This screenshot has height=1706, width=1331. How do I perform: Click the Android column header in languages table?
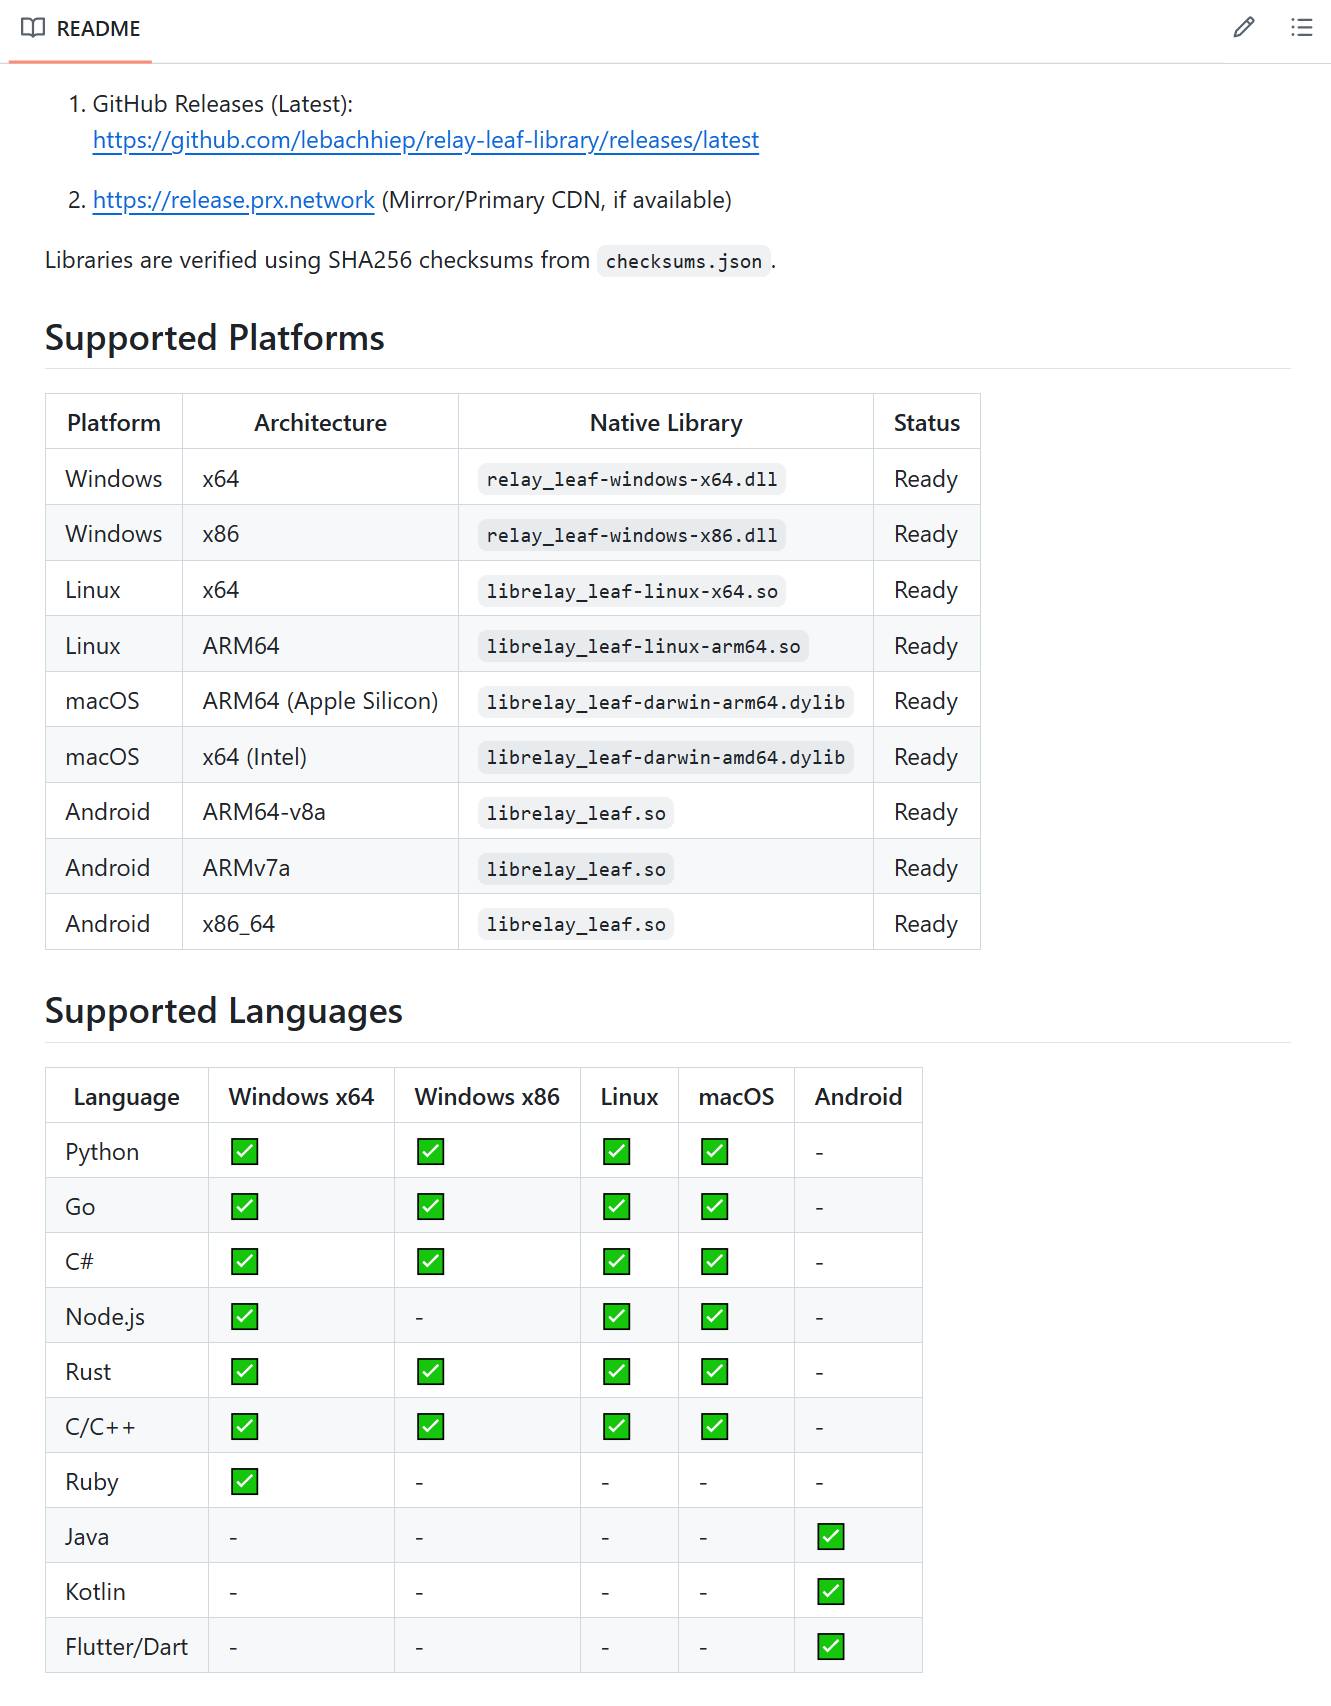point(858,1097)
